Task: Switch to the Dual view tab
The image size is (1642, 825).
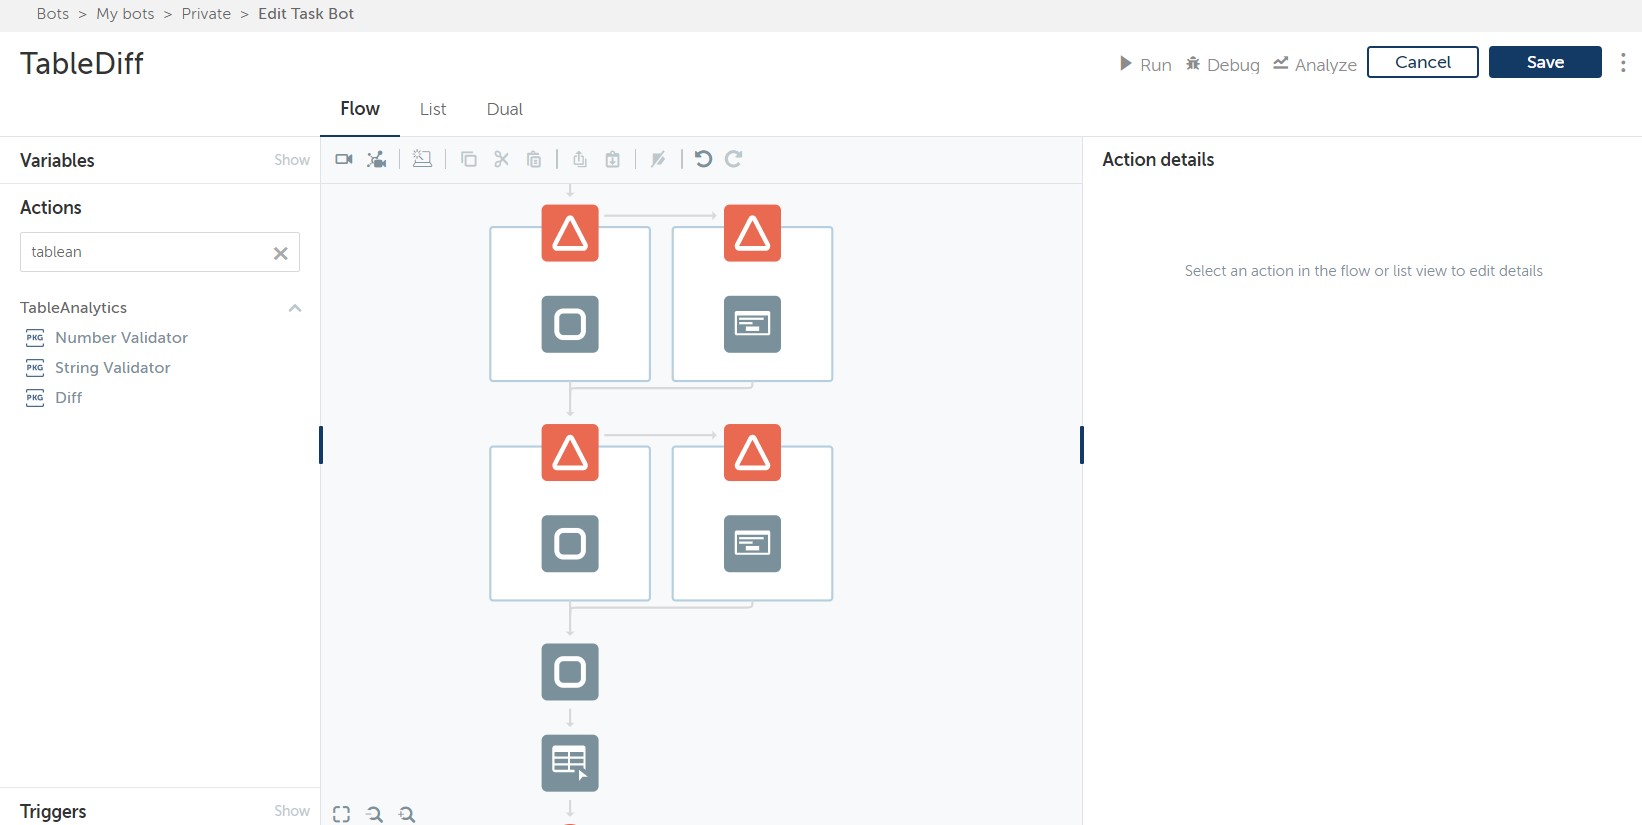Action: click(x=505, y=109)
